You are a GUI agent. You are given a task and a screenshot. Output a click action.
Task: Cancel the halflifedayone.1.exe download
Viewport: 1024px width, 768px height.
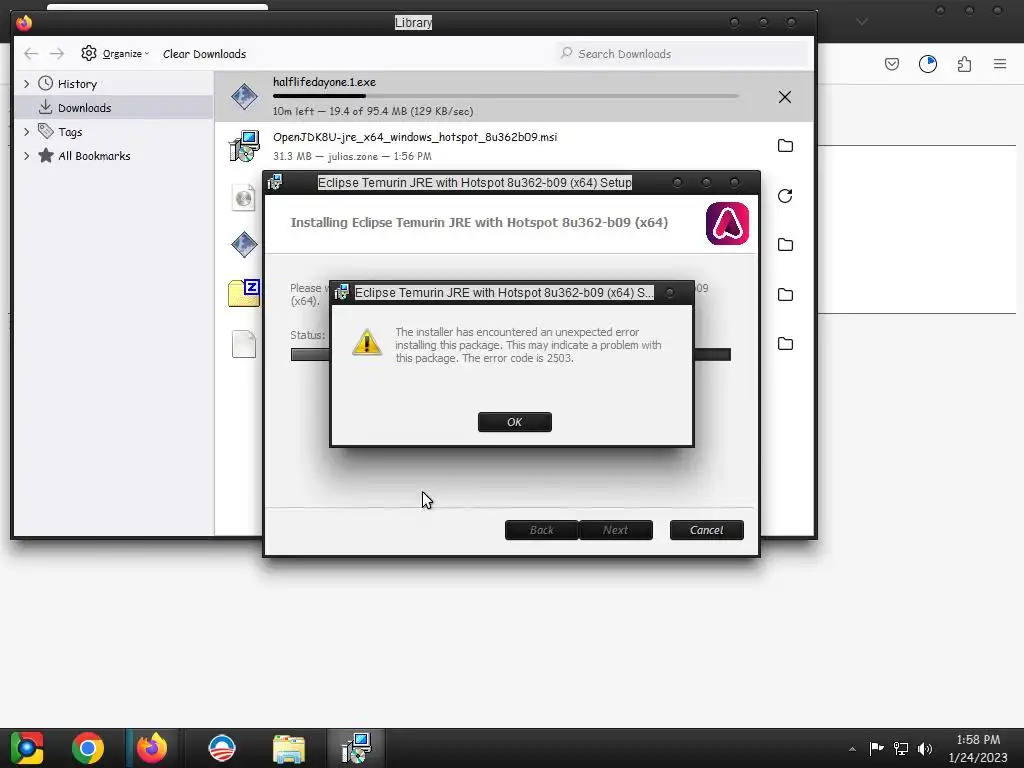pos(785,97)
